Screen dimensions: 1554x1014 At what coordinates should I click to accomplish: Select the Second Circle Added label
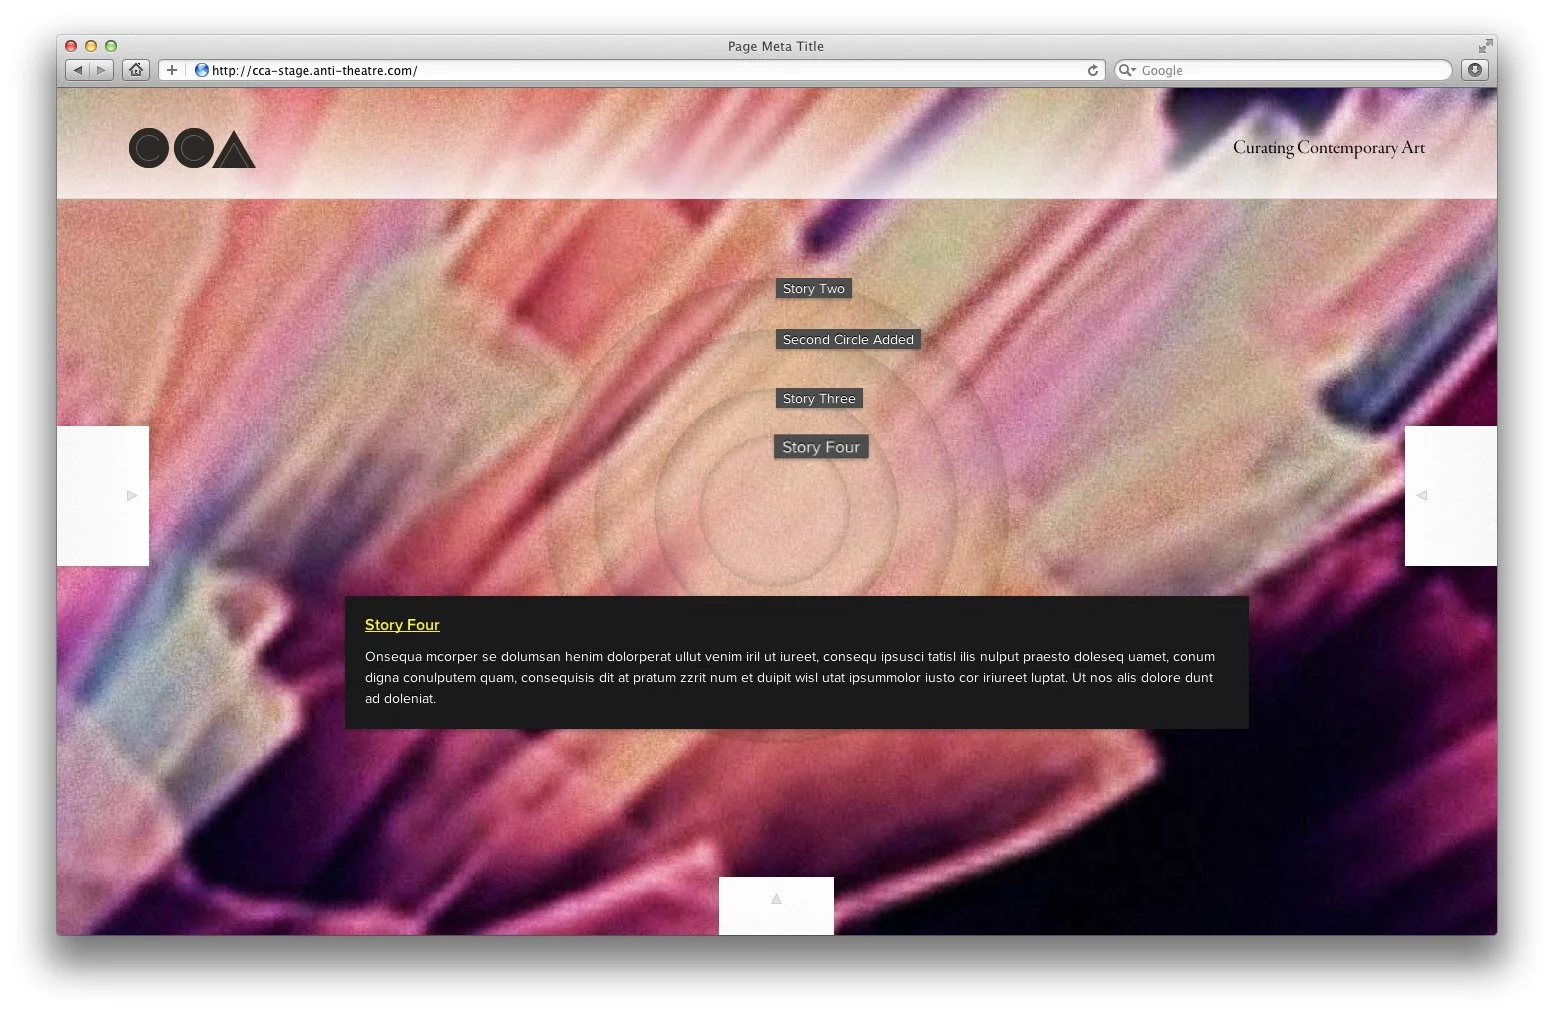pyautogui.click(x=848, y=340)
